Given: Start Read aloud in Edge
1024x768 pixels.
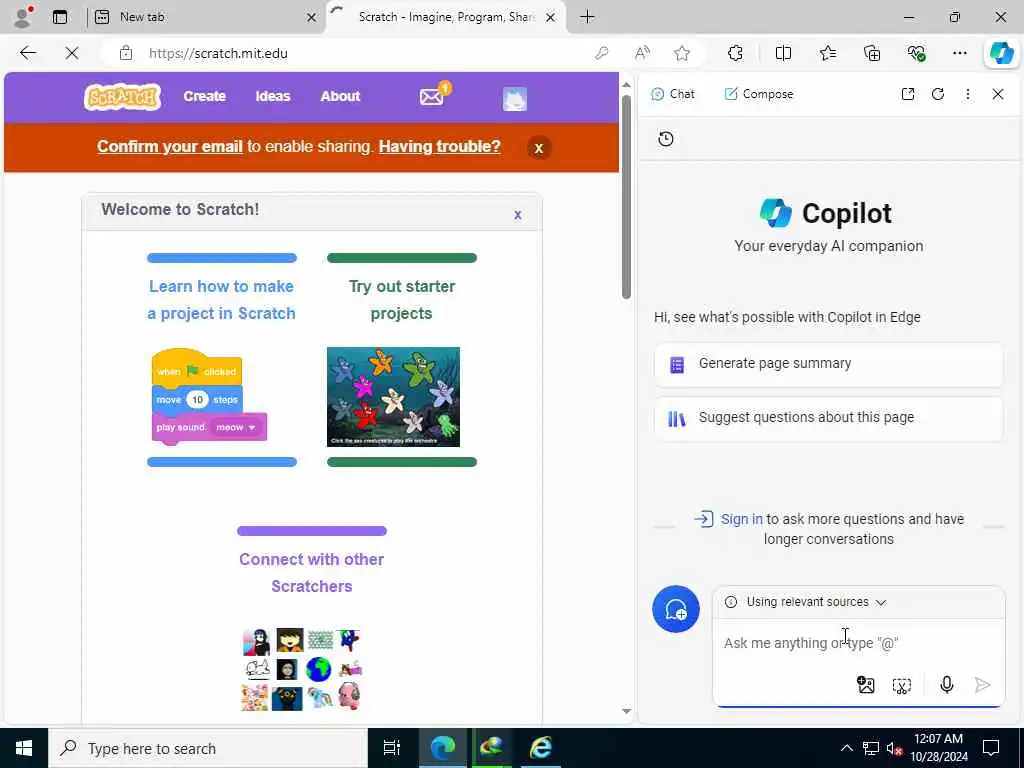Looking at the screenshot, I should [x=642, y=54].
